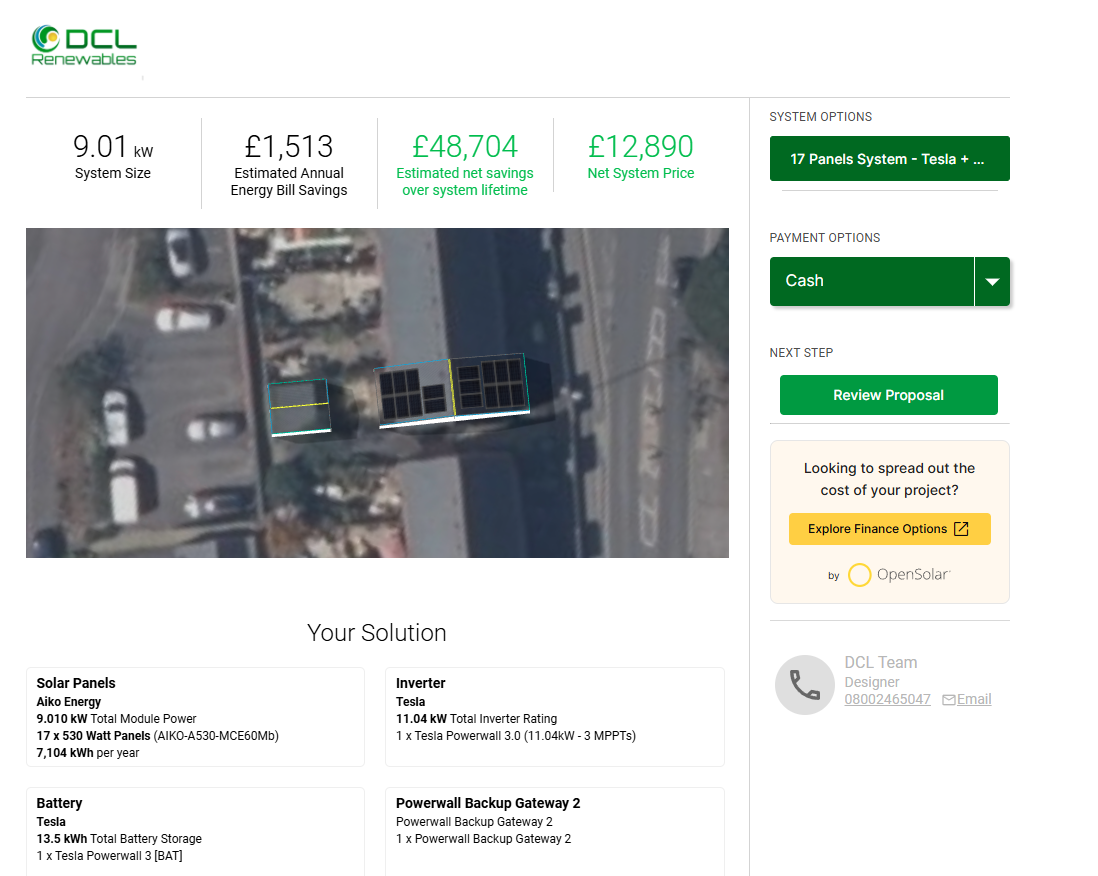The width and height of the screenshot is (1098, 876).
Task: Click 1 x Powerwall Backup Gateway 2 line
Action: (483, 839)
